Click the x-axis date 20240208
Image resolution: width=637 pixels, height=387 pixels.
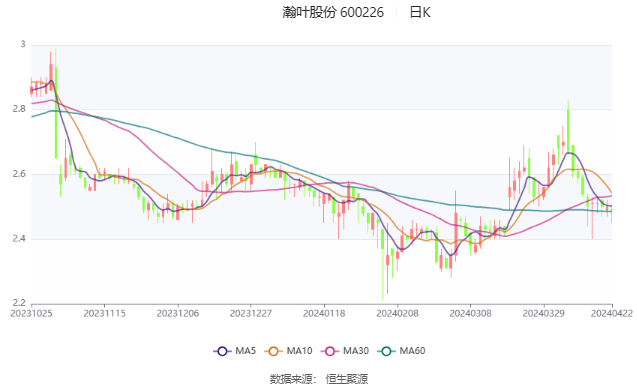click(397, 313)
